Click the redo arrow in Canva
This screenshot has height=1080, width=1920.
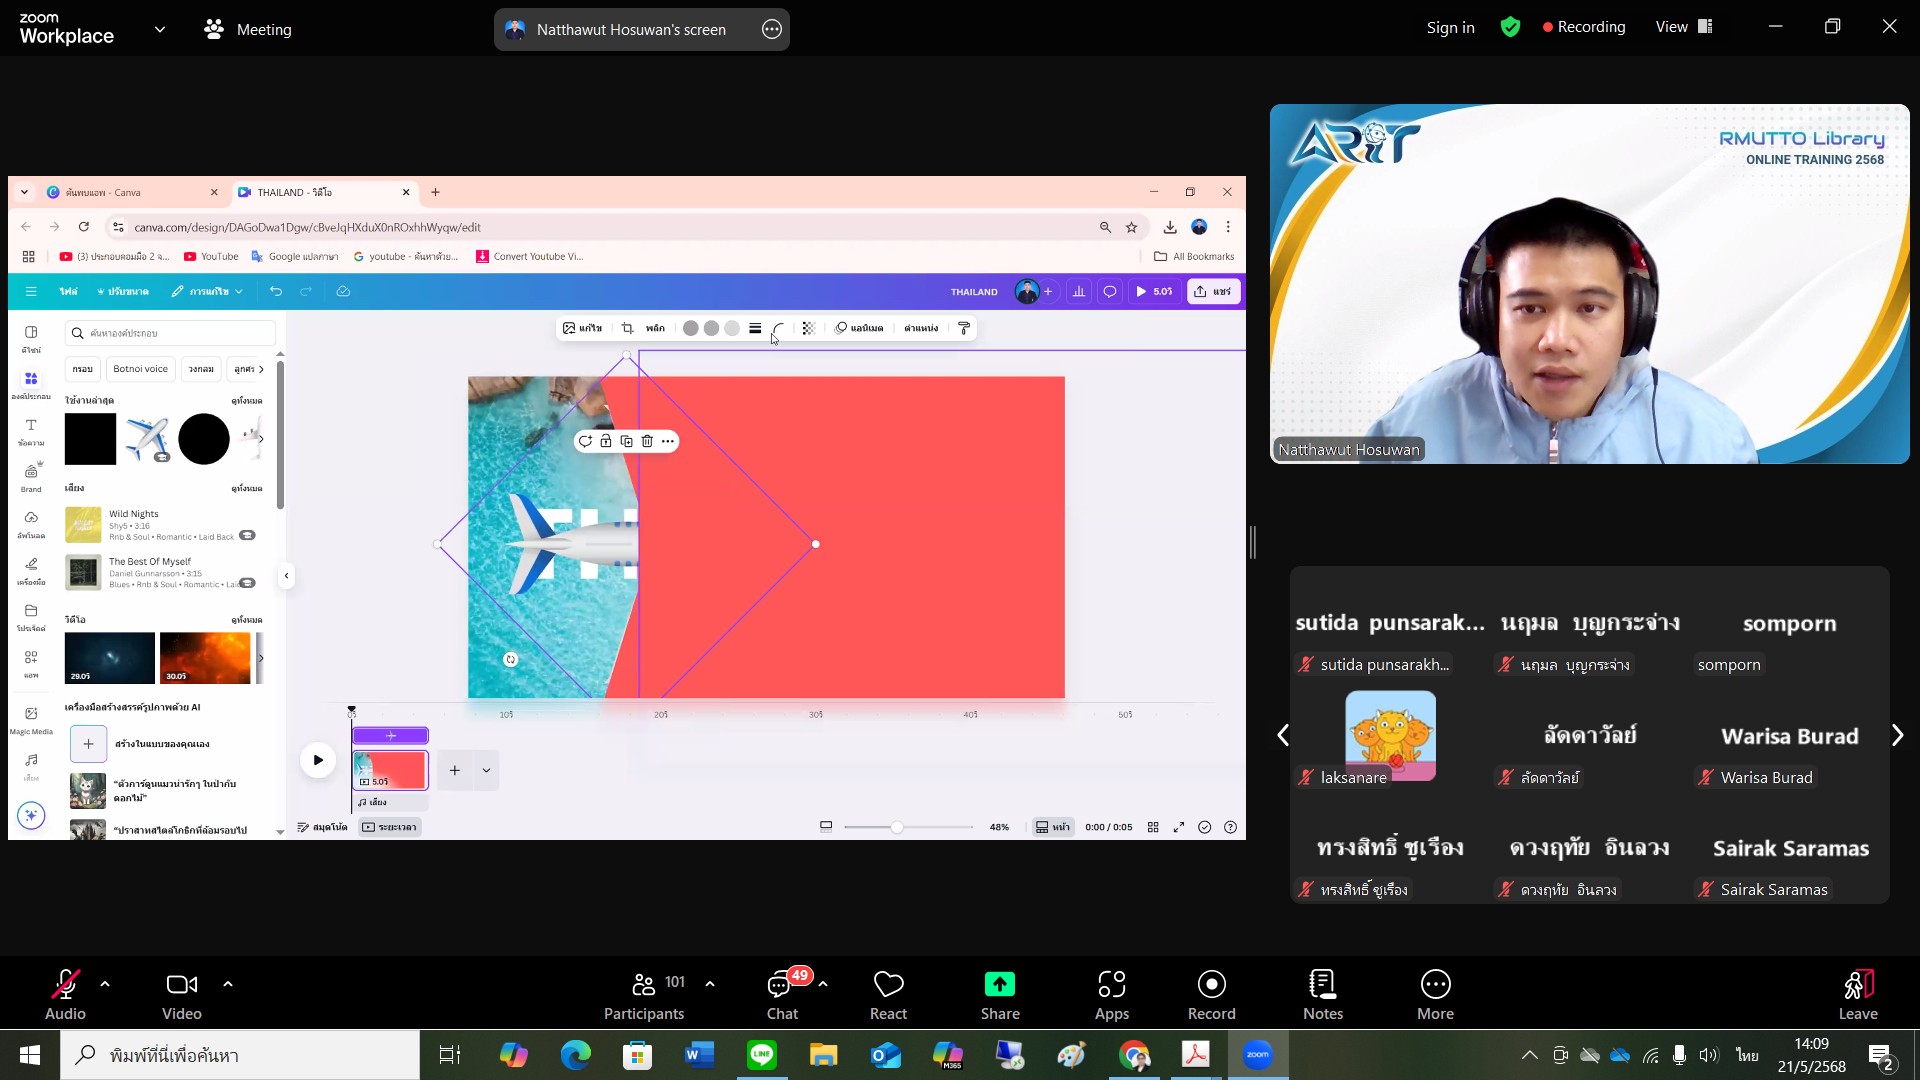point(307,291)
